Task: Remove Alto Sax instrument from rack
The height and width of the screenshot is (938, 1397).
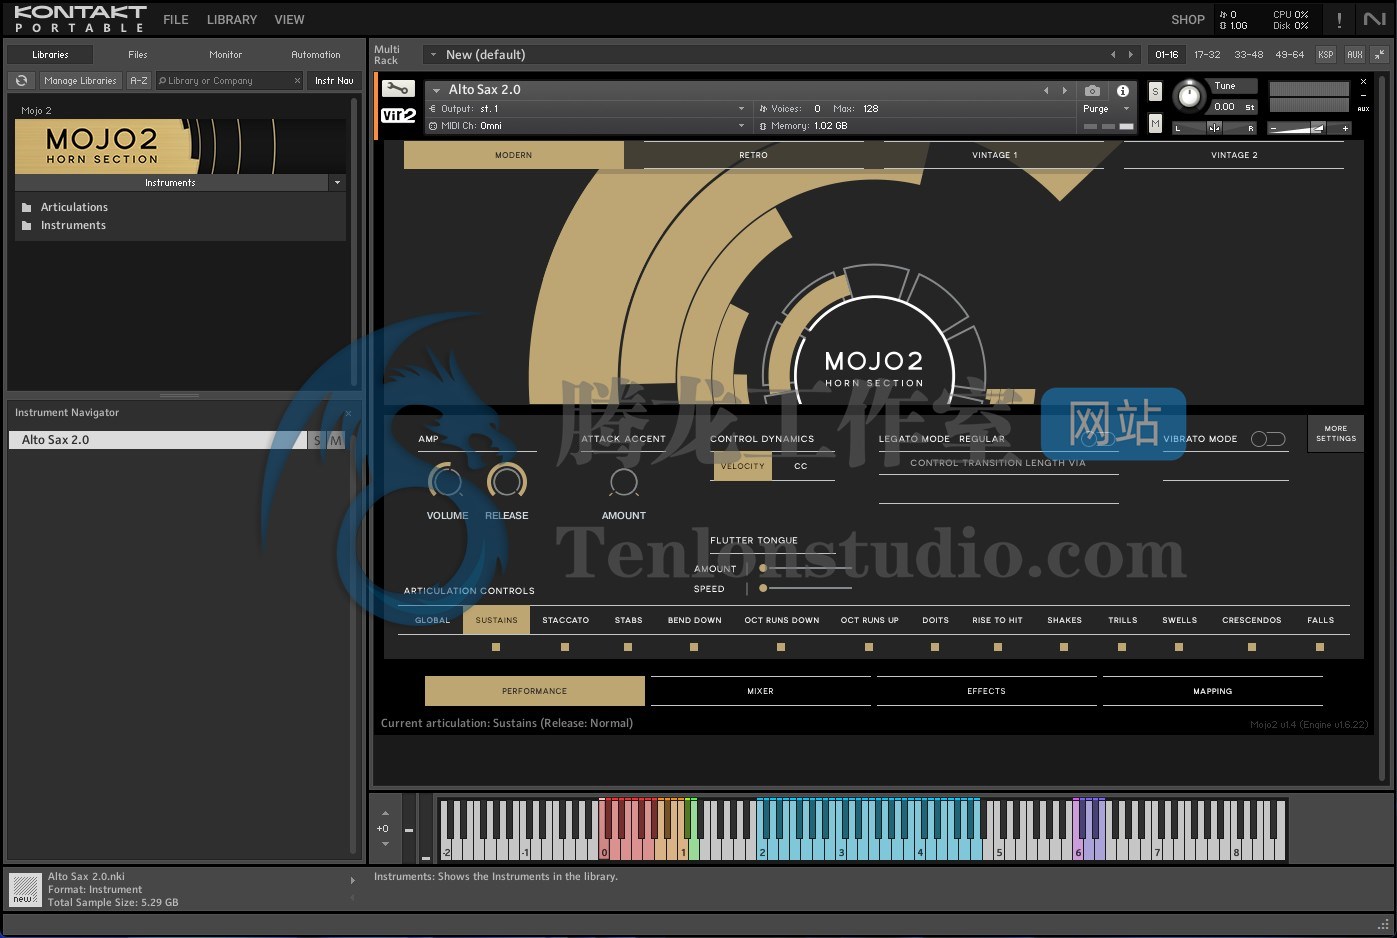Action: coord(1363,82)
